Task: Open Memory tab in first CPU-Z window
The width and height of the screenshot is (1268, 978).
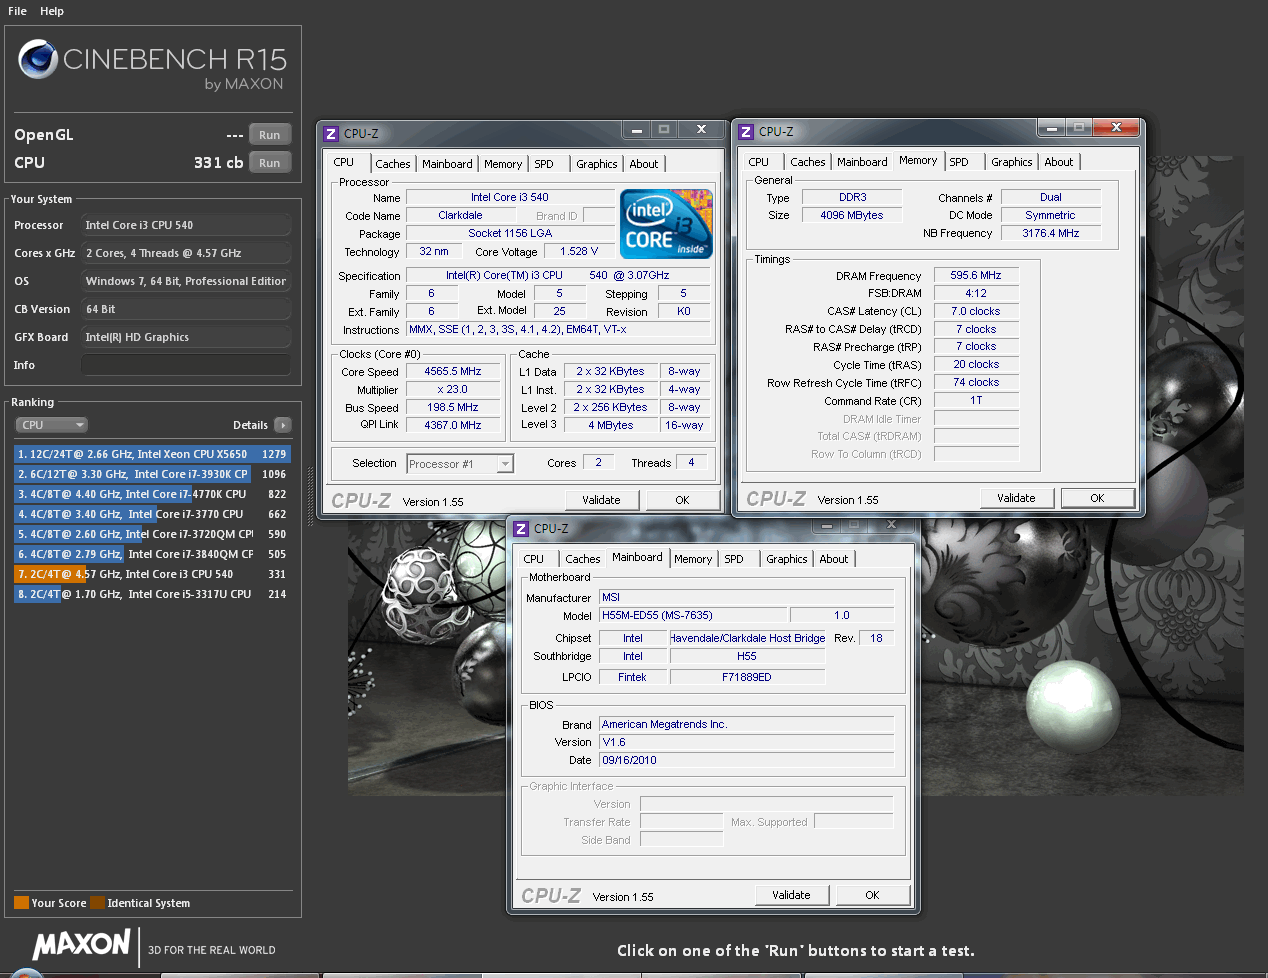Action: click(x=503, y=164)
